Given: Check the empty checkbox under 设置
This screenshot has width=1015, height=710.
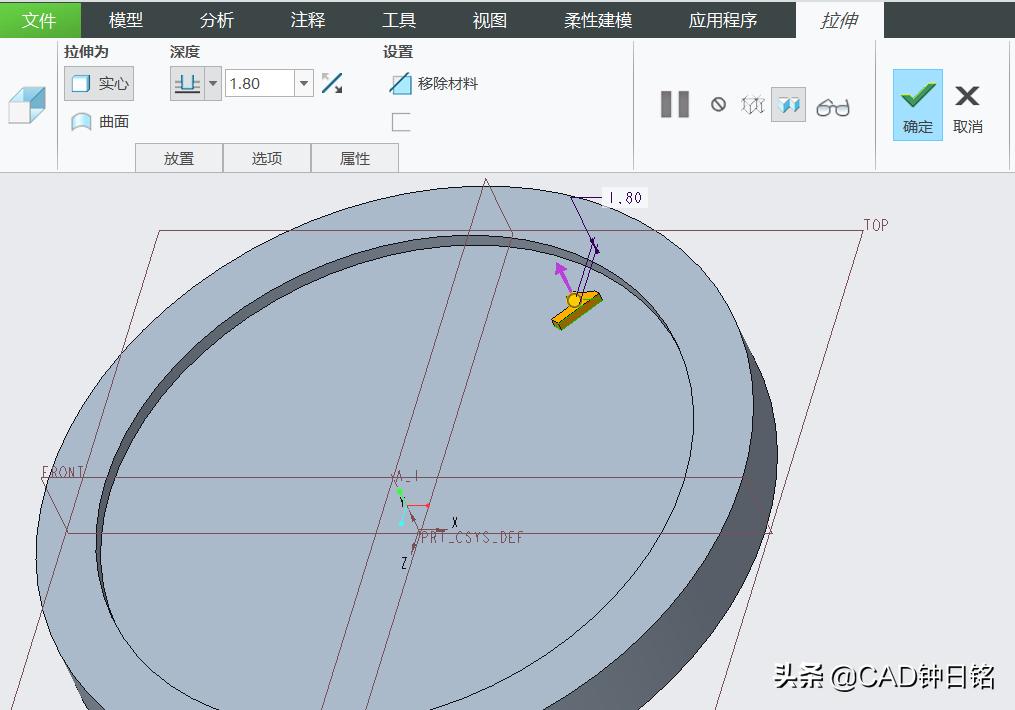Looking at the screenshot, I should point(399,119).
